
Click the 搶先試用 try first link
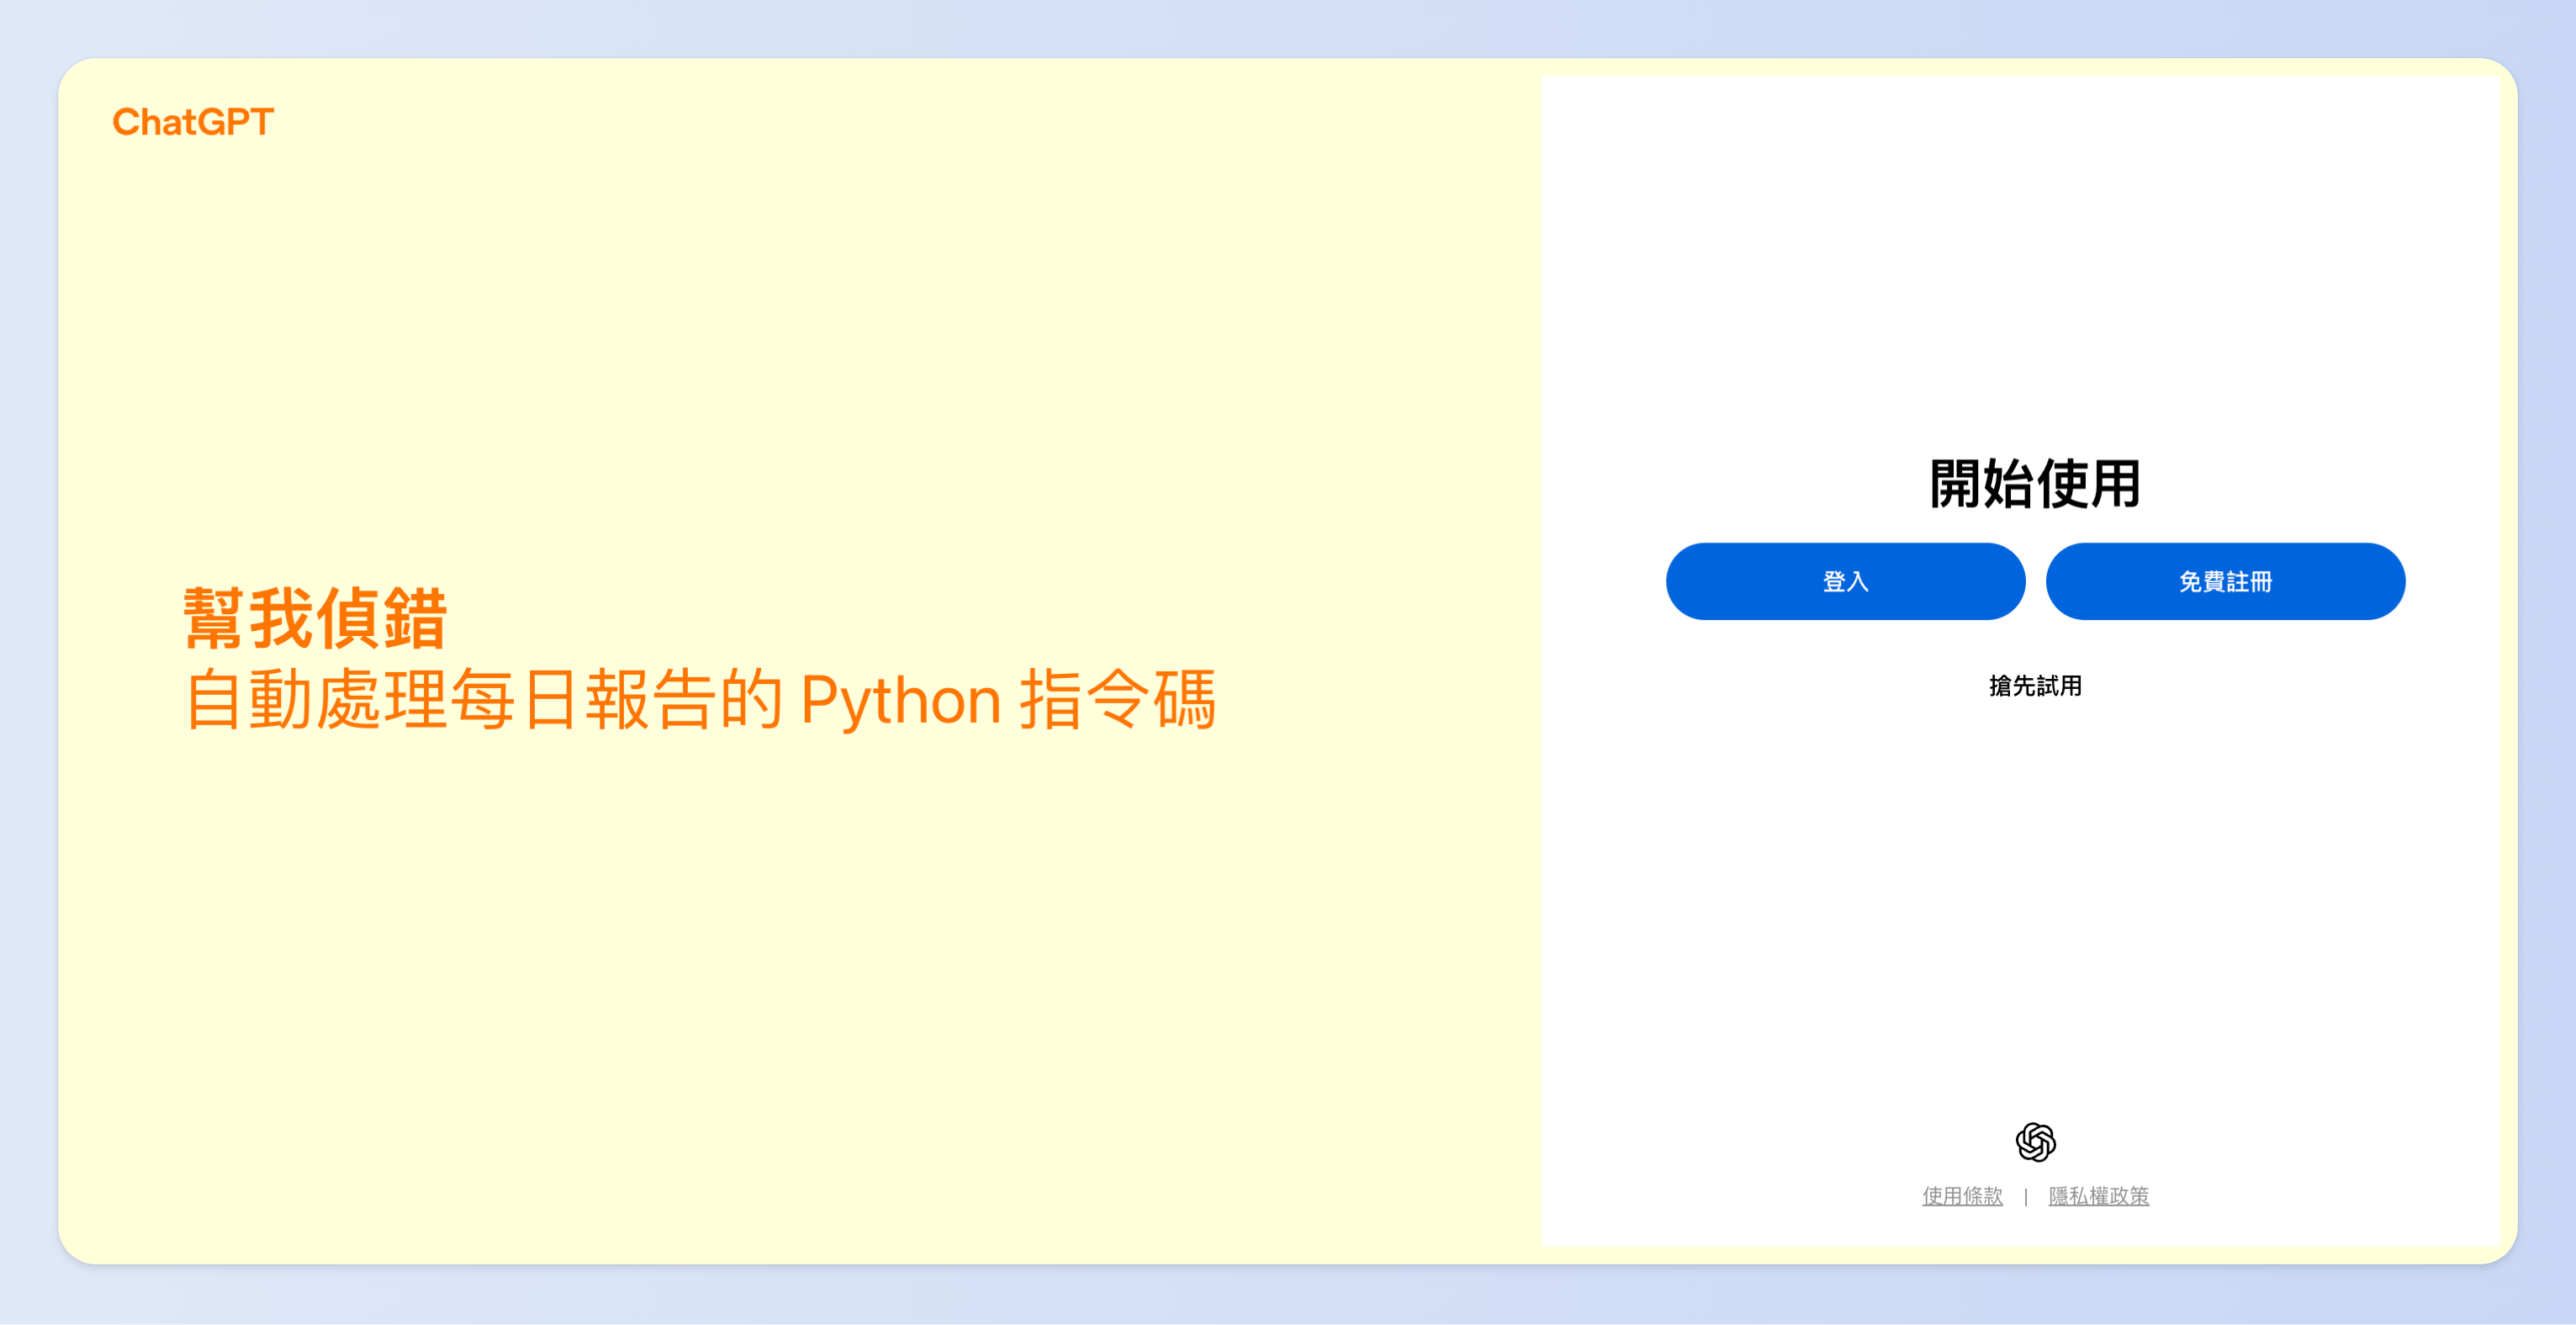click(2035, 686)
